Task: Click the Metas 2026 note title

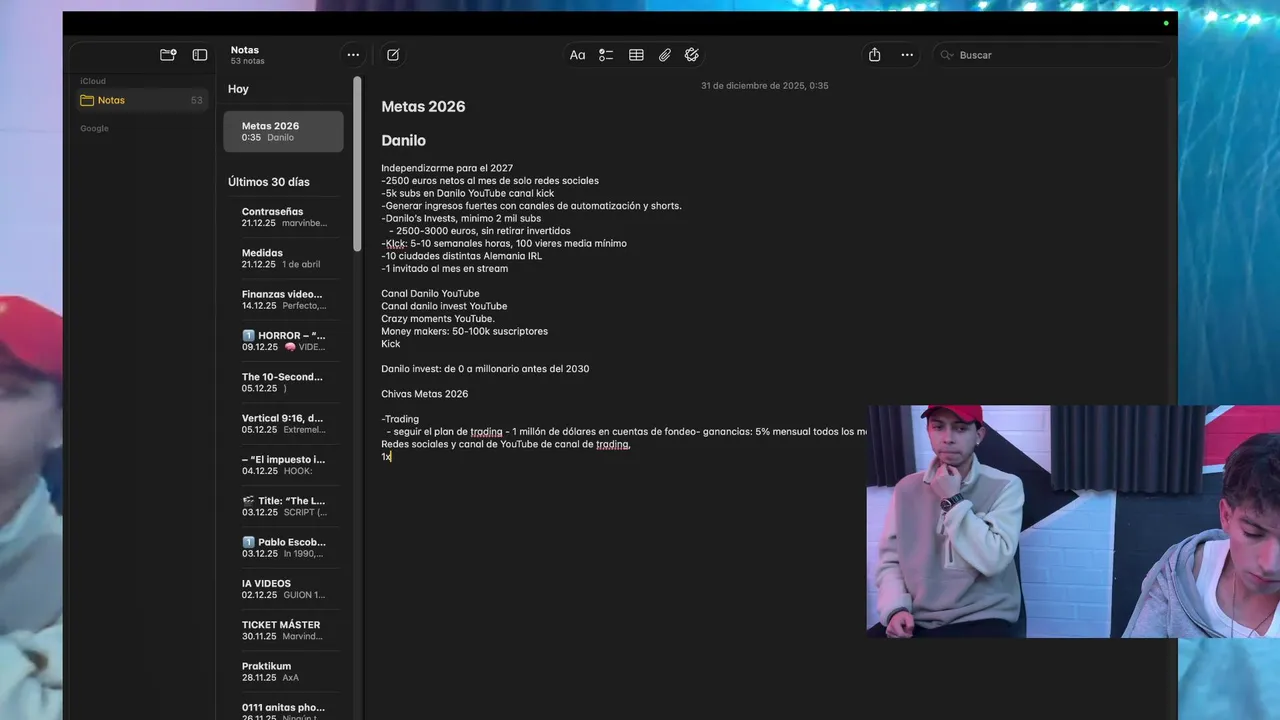Action: (x=423, y=107)
